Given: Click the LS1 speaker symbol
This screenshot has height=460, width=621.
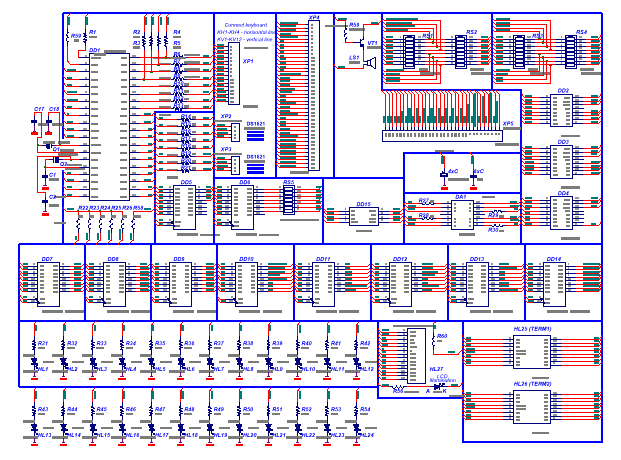Looking at the screenshot, I should (368, 64).
